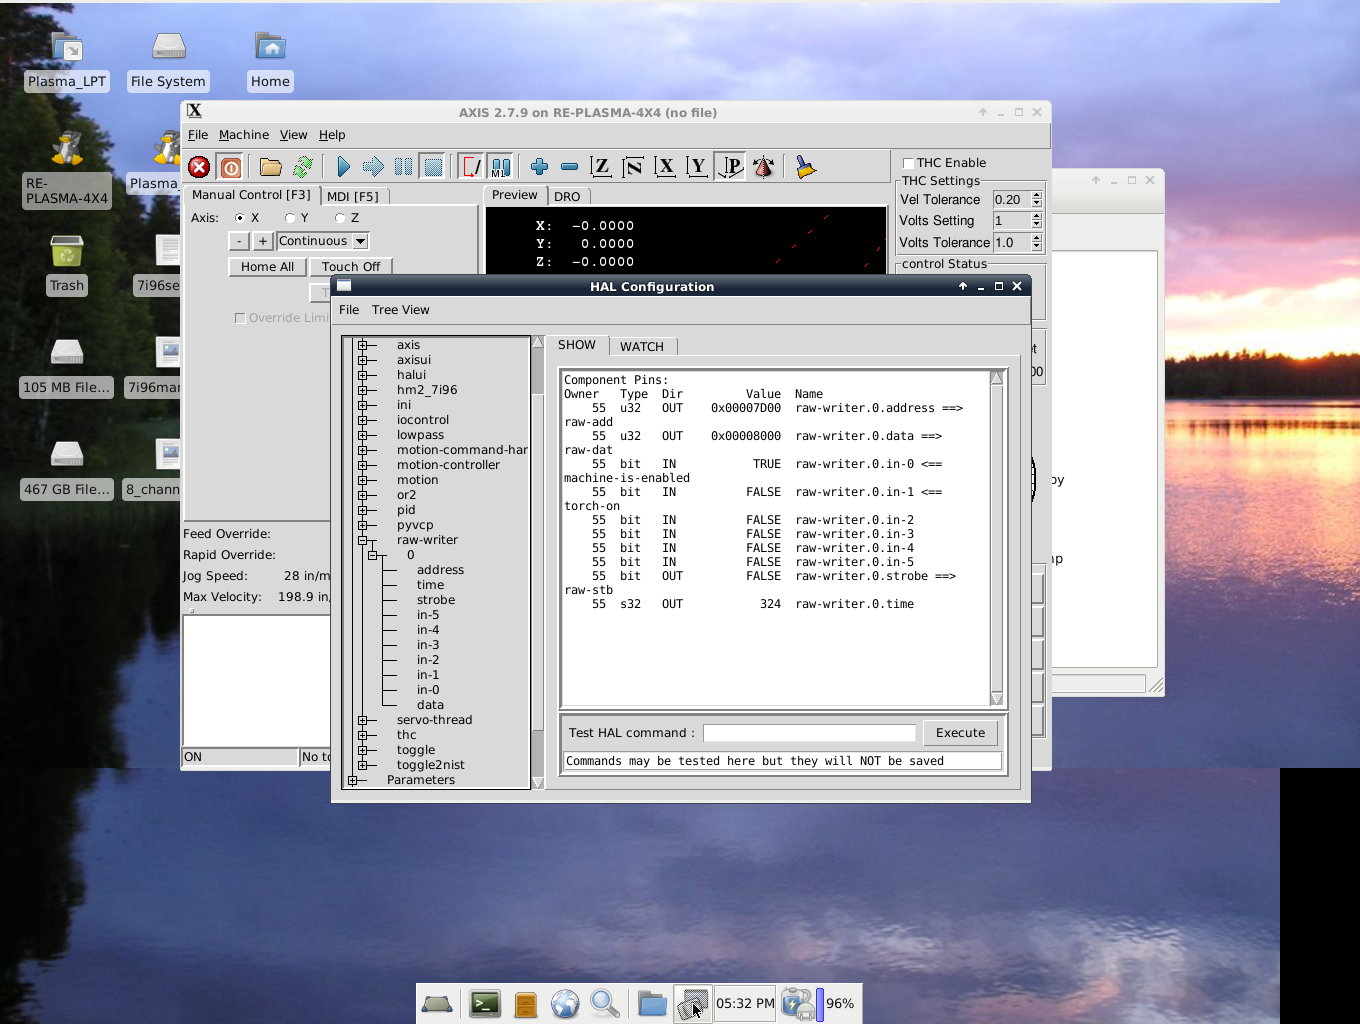
Task: Toggle the red Emergency Stop icon
Action: coord(199,167)
